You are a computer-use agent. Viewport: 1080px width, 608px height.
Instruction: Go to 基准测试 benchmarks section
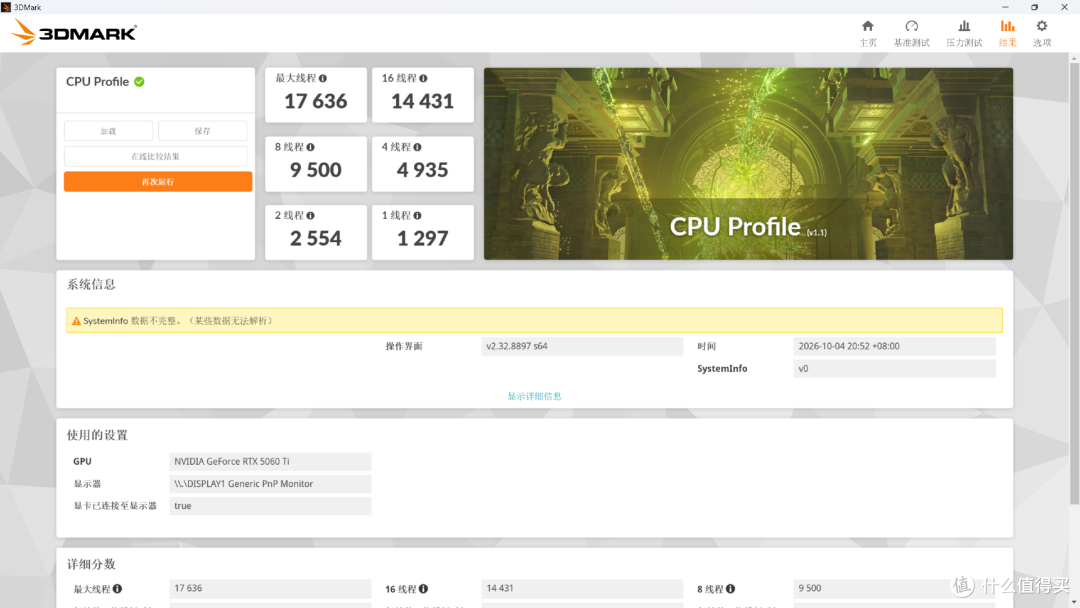pos(911,33)
